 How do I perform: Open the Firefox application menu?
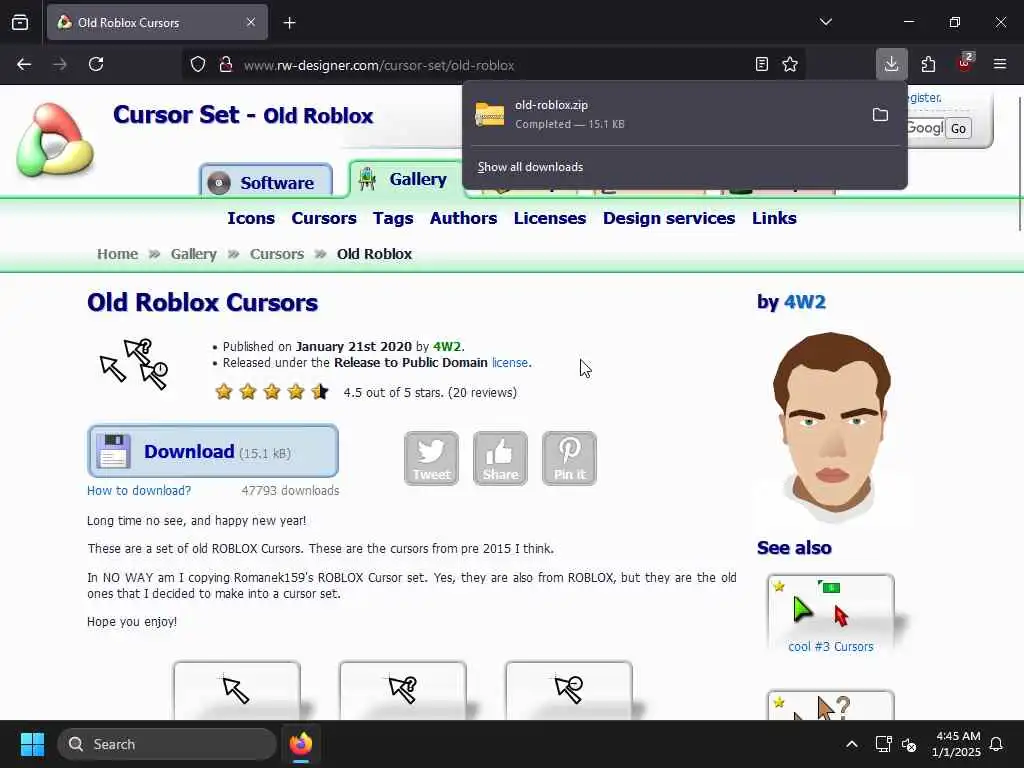click(1000, 64)
